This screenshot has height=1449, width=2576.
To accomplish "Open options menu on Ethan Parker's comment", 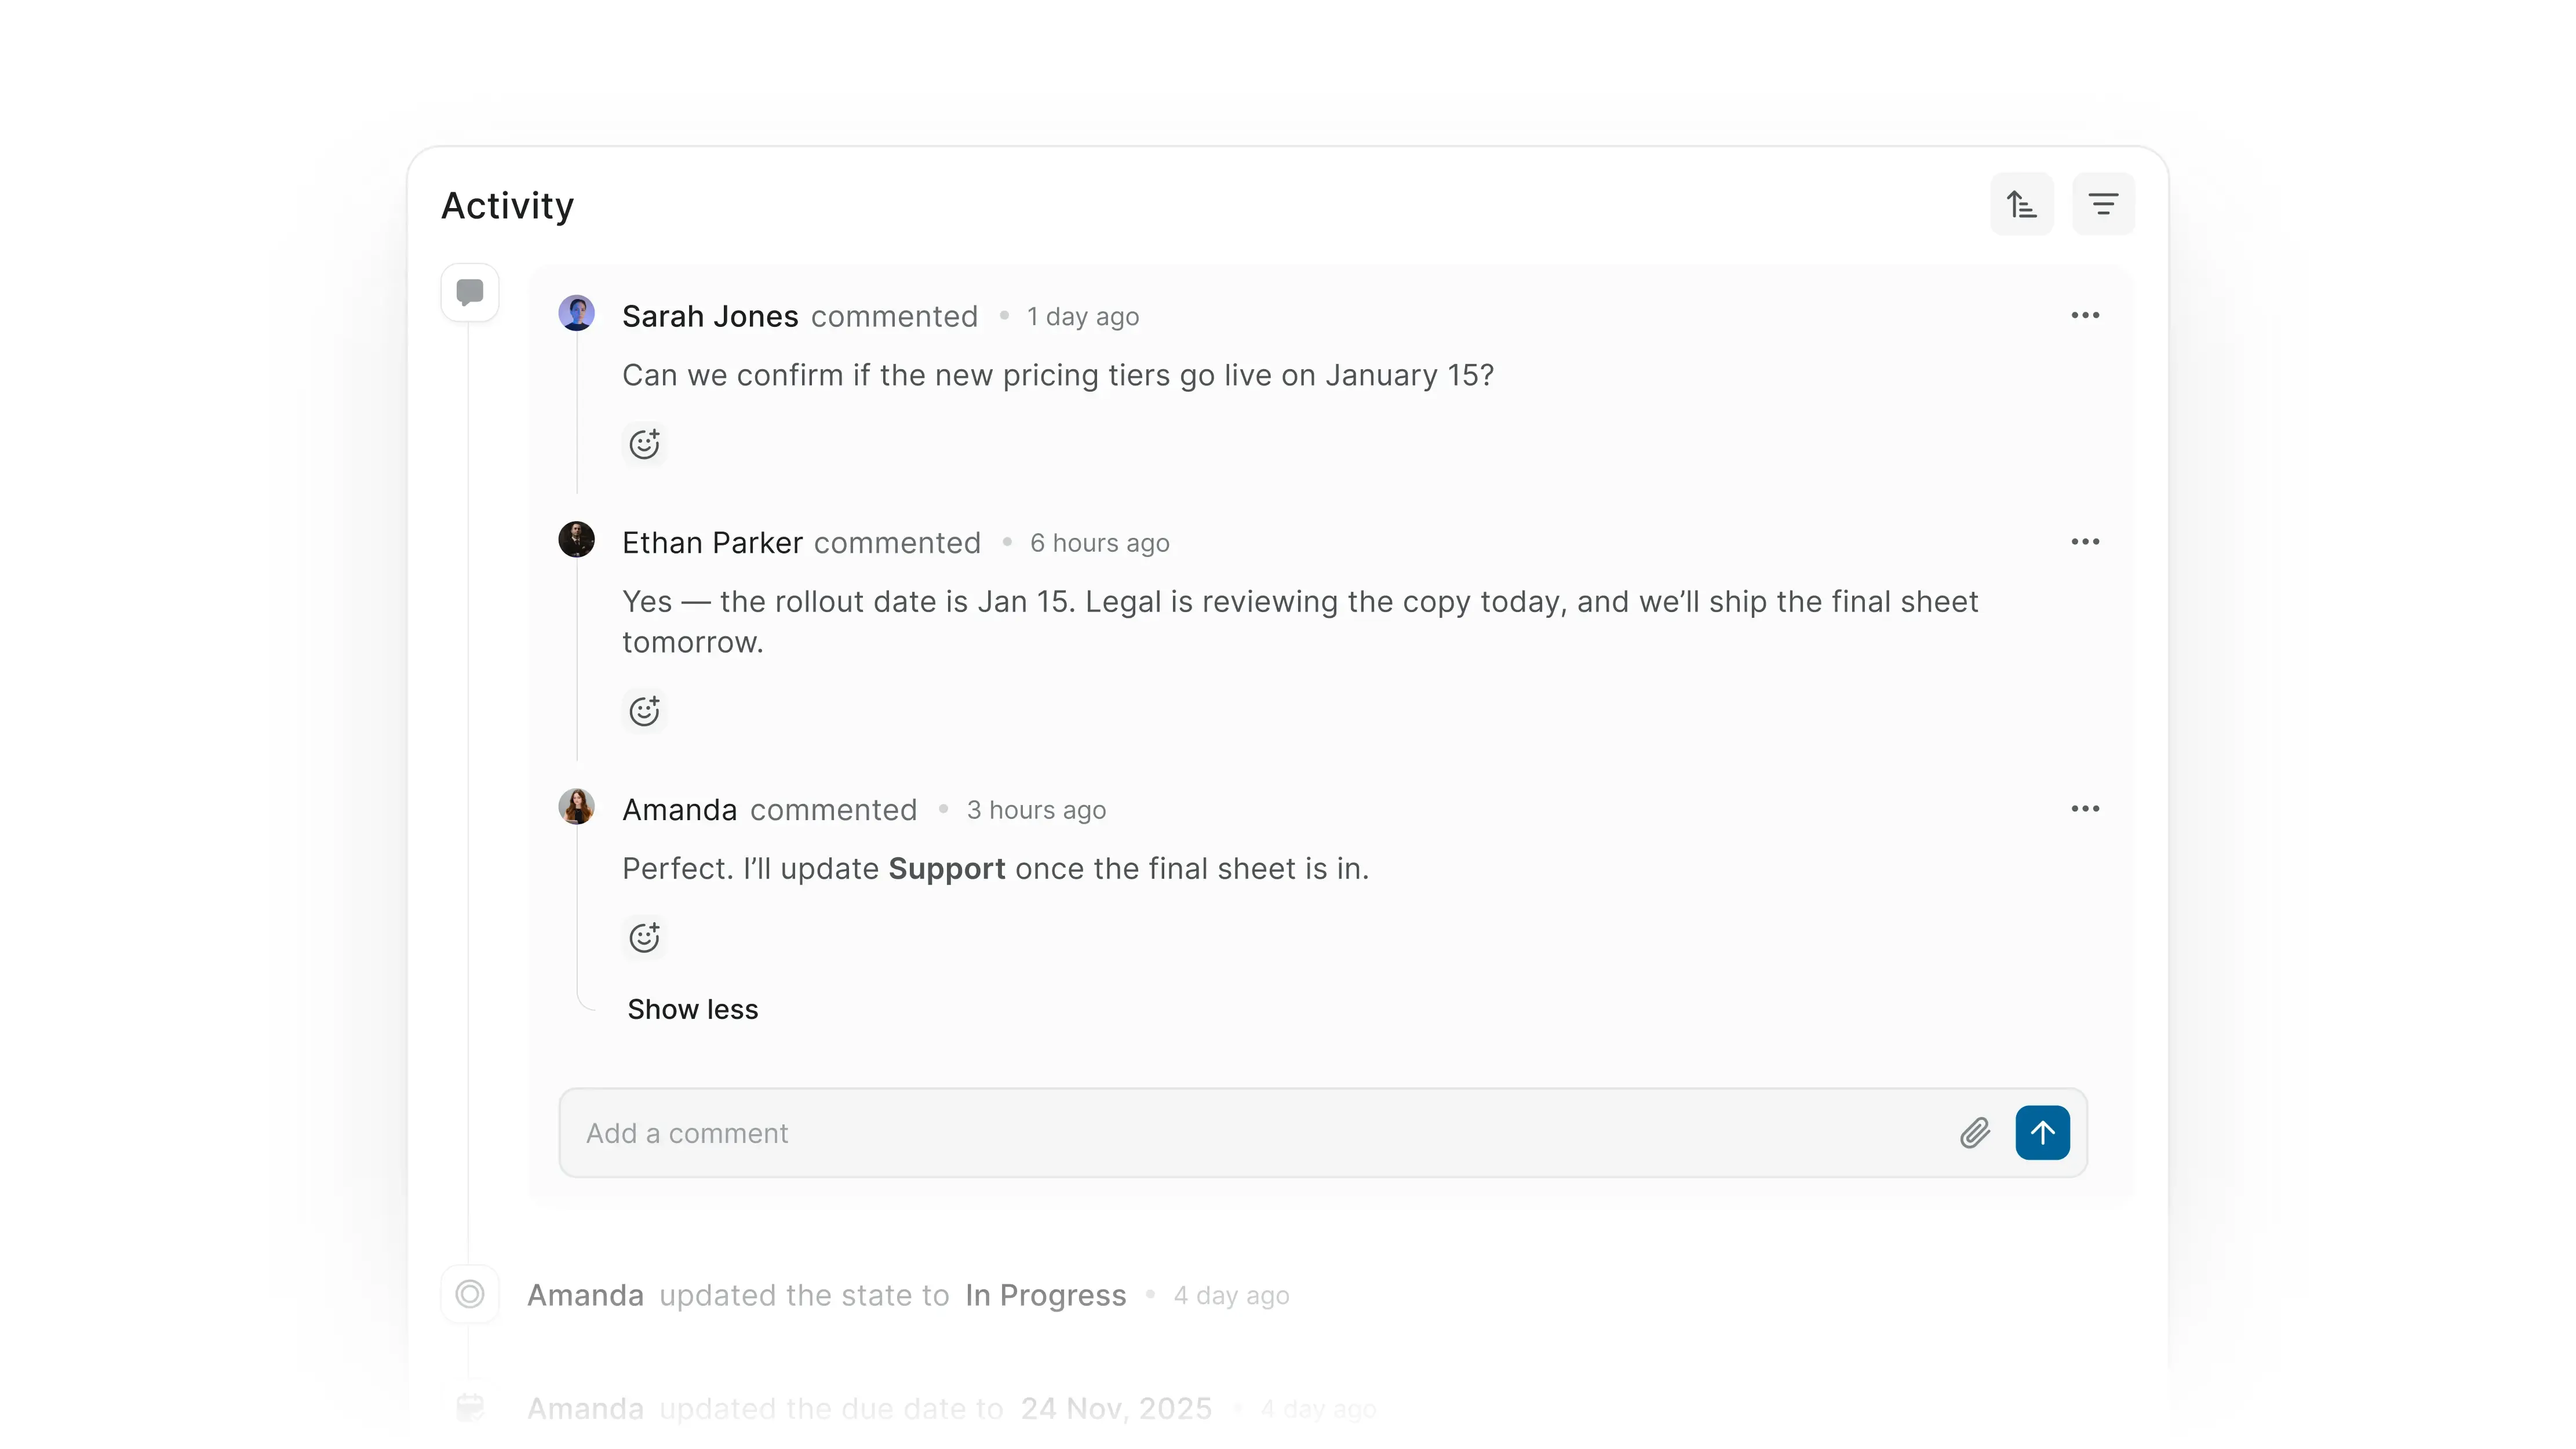I will 2085,541.
